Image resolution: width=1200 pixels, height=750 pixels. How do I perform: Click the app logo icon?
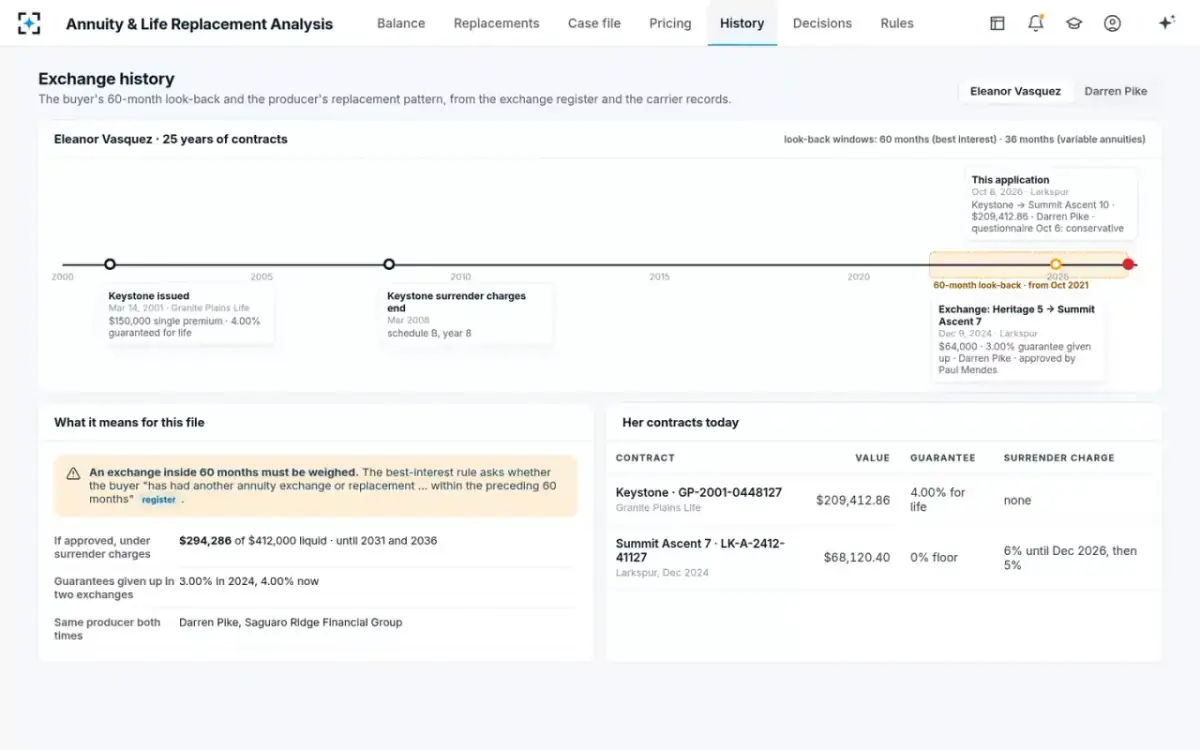point(29,23)
